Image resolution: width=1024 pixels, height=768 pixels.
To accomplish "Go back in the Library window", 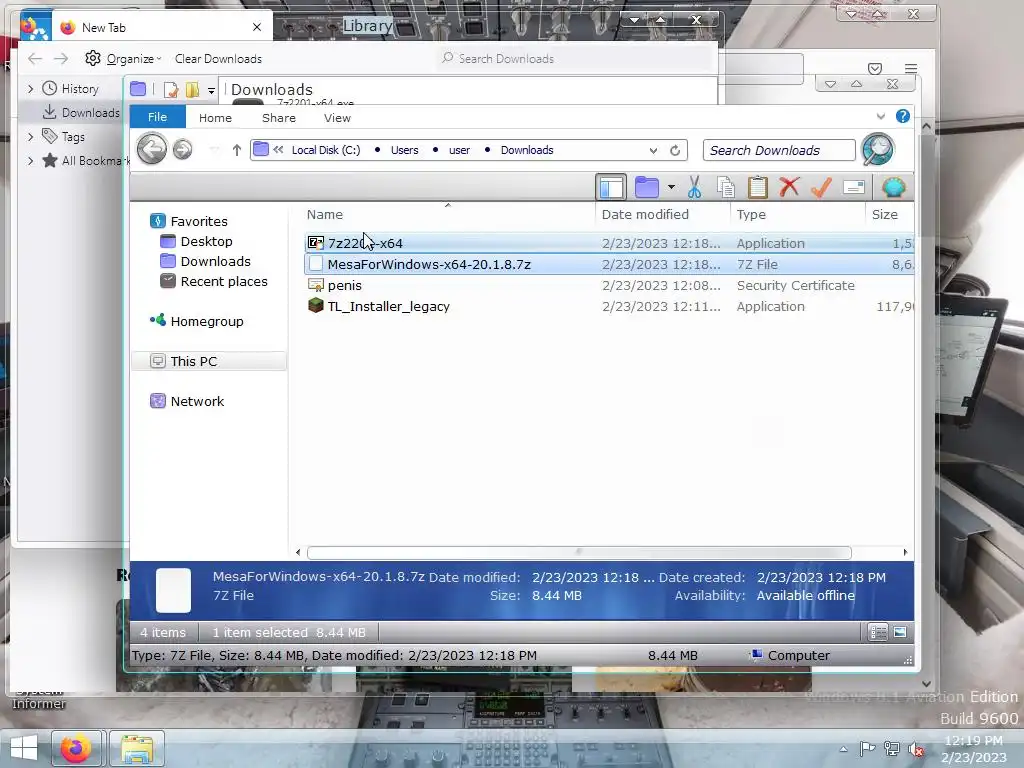I will pos(35,59).
